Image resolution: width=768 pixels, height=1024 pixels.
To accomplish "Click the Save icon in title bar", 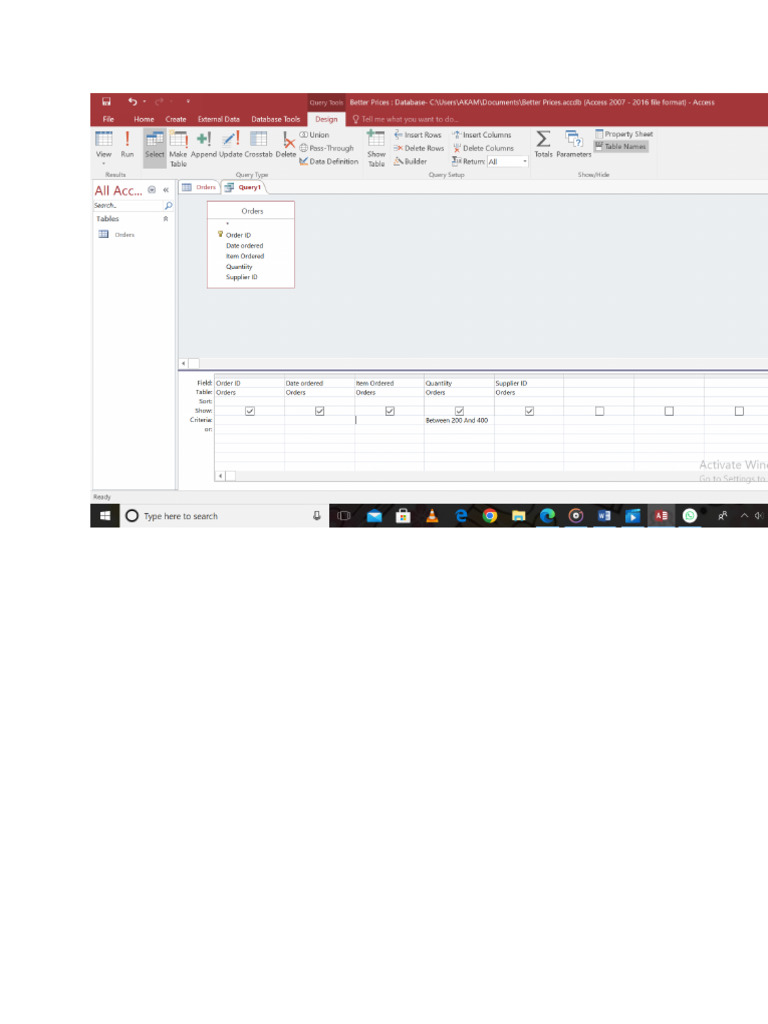I will (106, 102).
